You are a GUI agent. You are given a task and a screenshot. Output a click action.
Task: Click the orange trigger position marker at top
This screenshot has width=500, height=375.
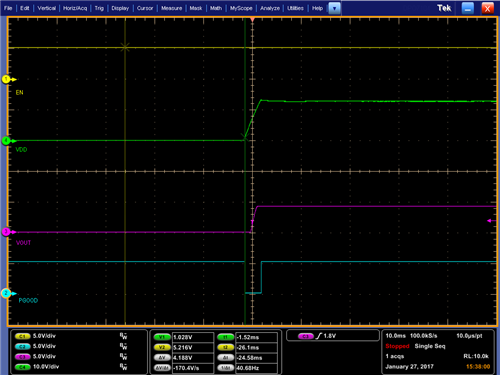(x=252, y=20)
